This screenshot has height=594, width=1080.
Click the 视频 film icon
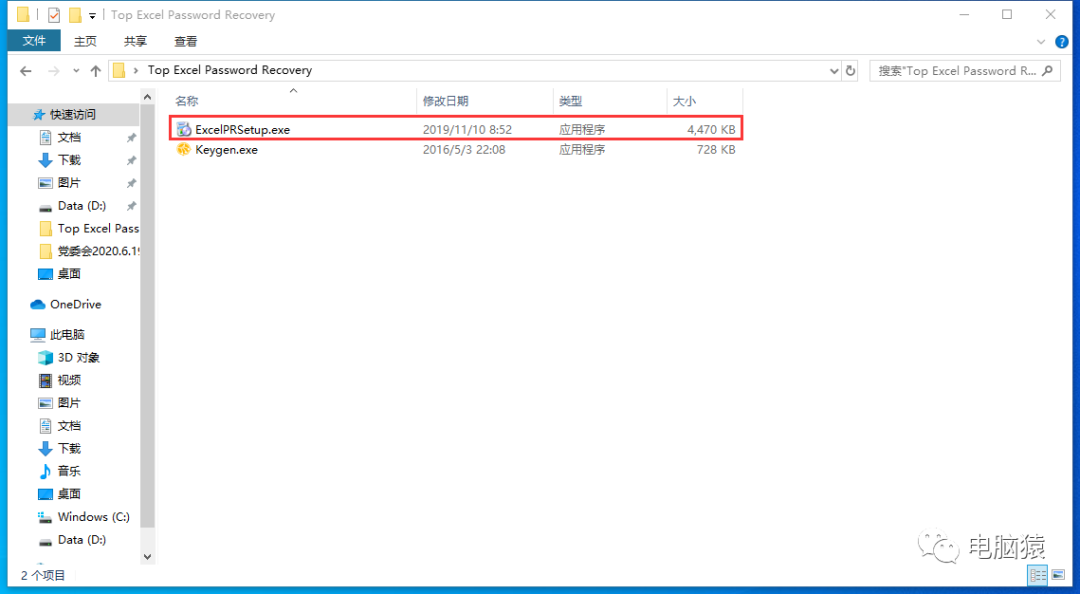tap(45, 380)
